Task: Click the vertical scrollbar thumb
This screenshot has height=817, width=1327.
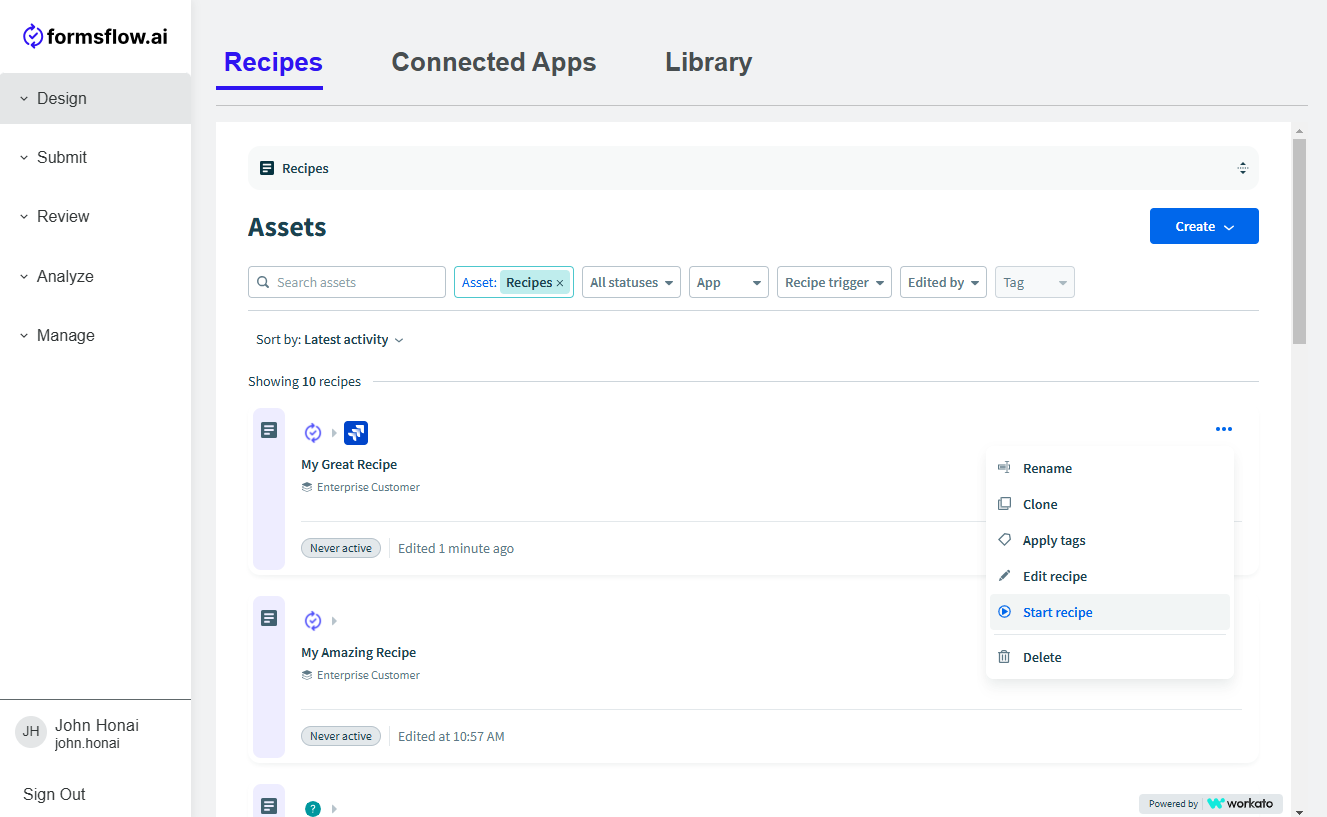Action: (1299, 240)
